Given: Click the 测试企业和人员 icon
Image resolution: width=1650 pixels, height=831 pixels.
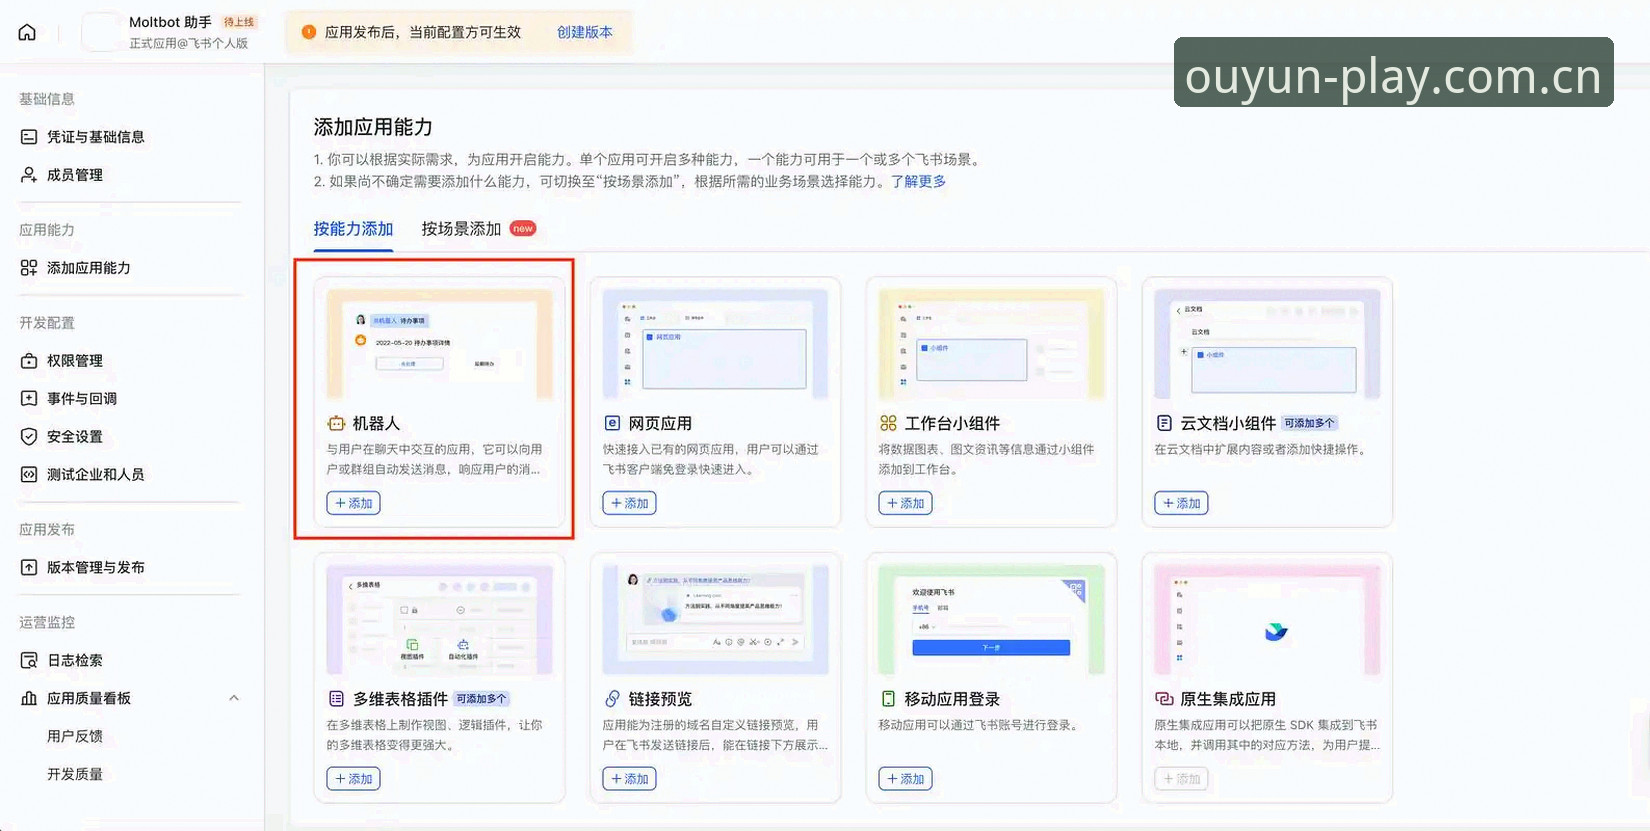Looking at the screenshot, I should (x=29, y=475).
